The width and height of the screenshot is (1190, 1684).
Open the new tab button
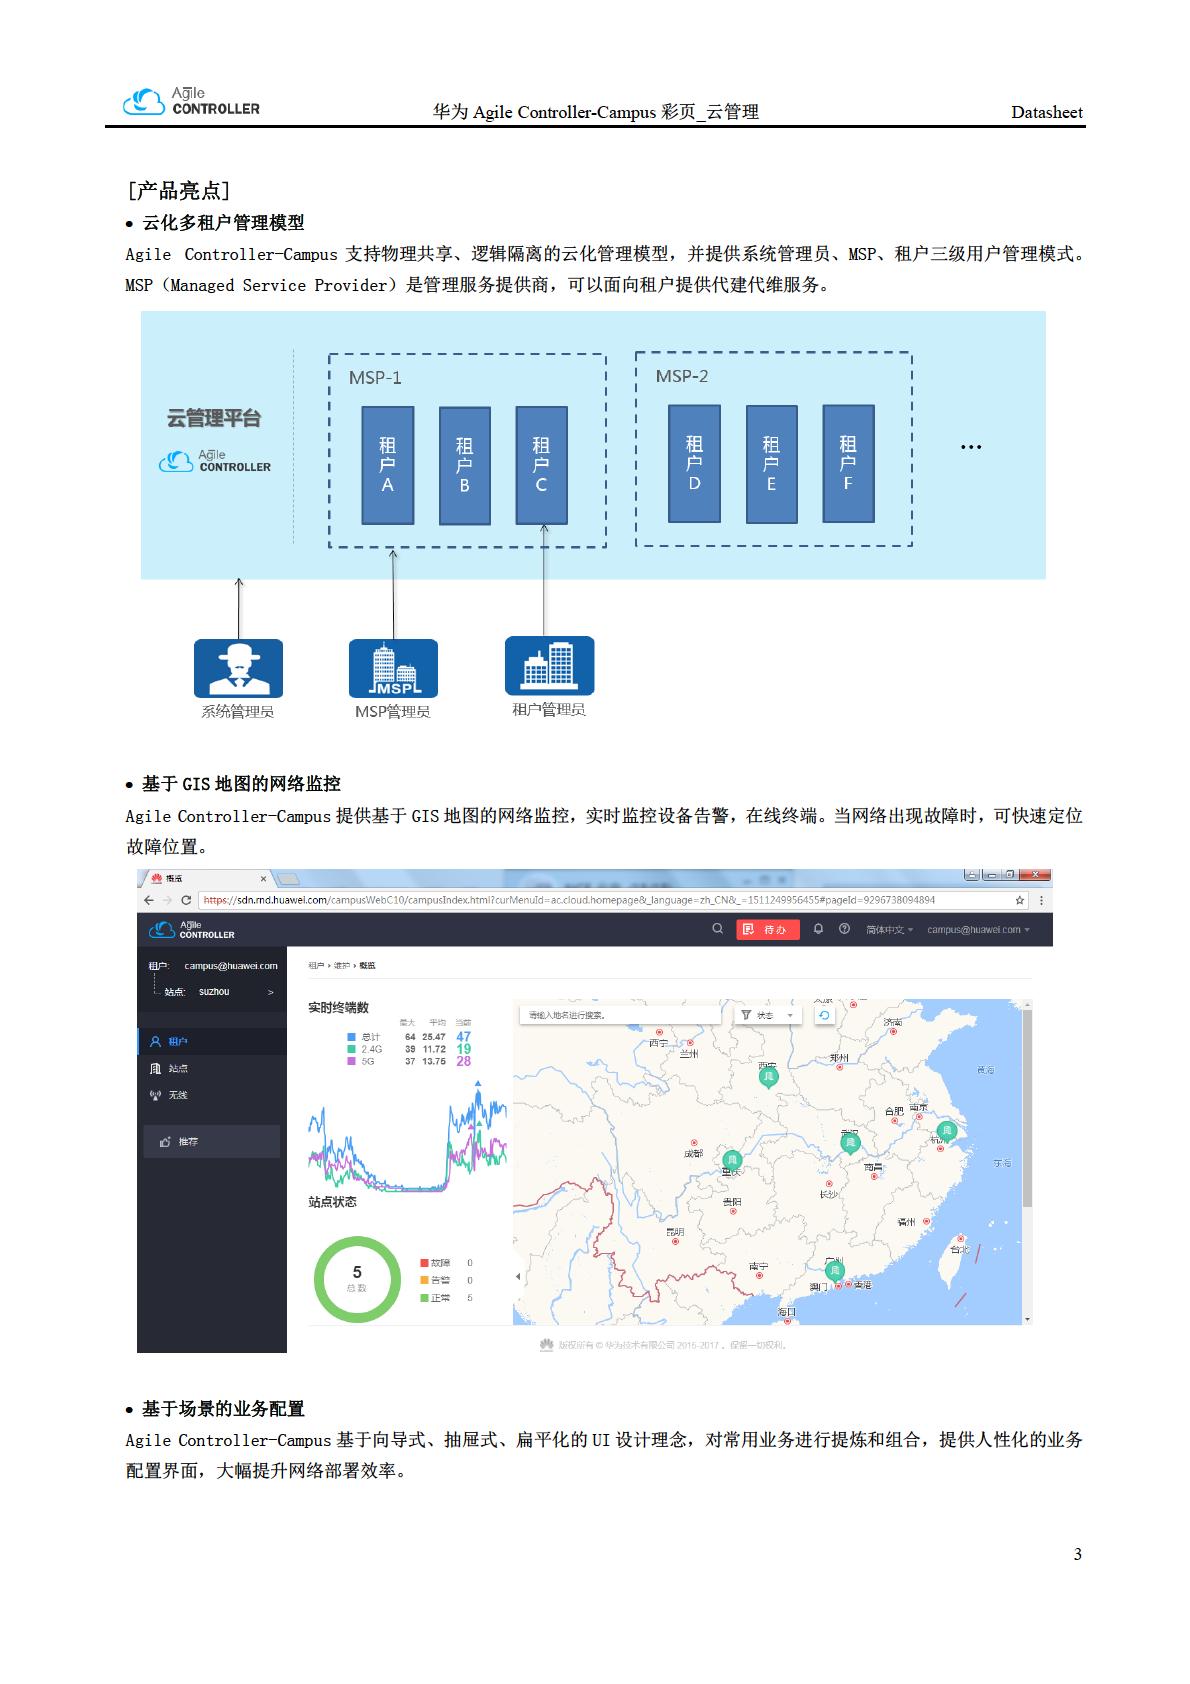[288, 879]
